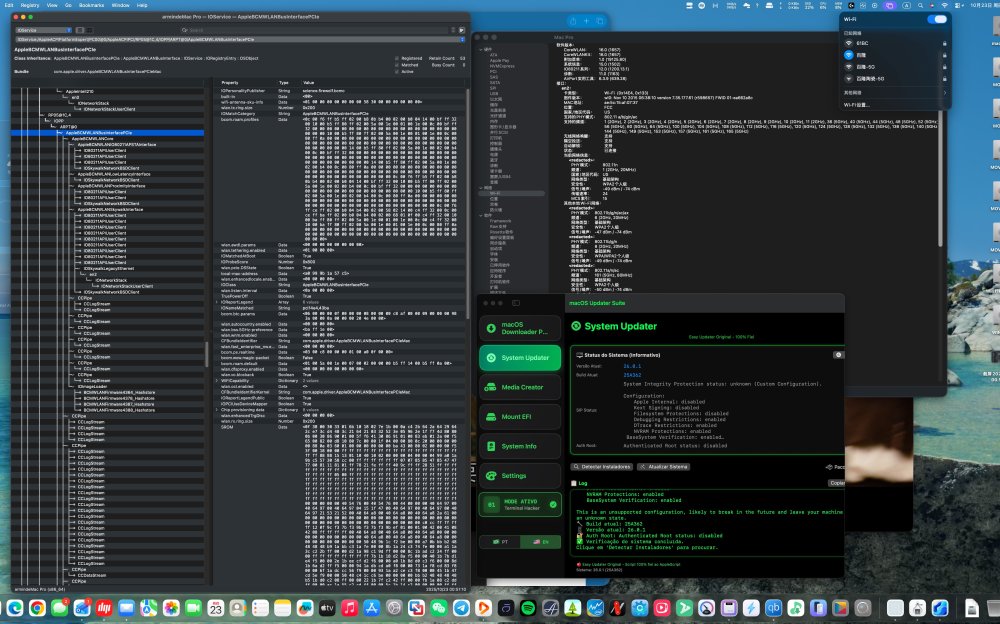The height and width of the screenshot is (624, 1000).
Task: Click the IORegistryExplorer search field
Action: coord(312,30)
